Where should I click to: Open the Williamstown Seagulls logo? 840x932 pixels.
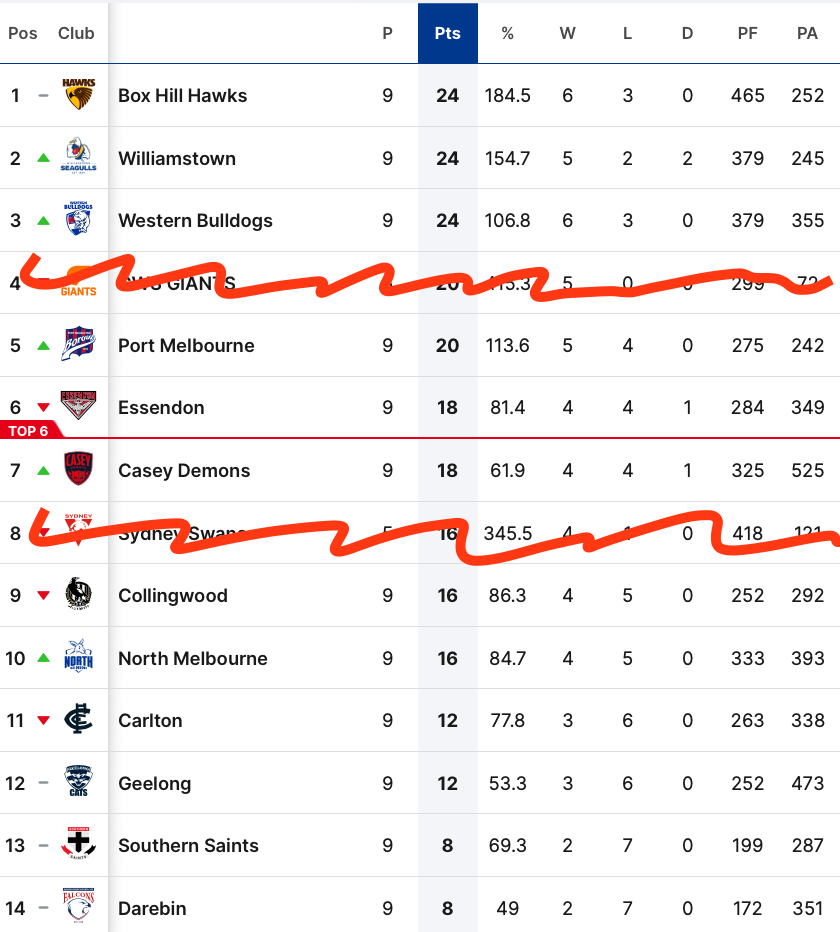[78, 156]
